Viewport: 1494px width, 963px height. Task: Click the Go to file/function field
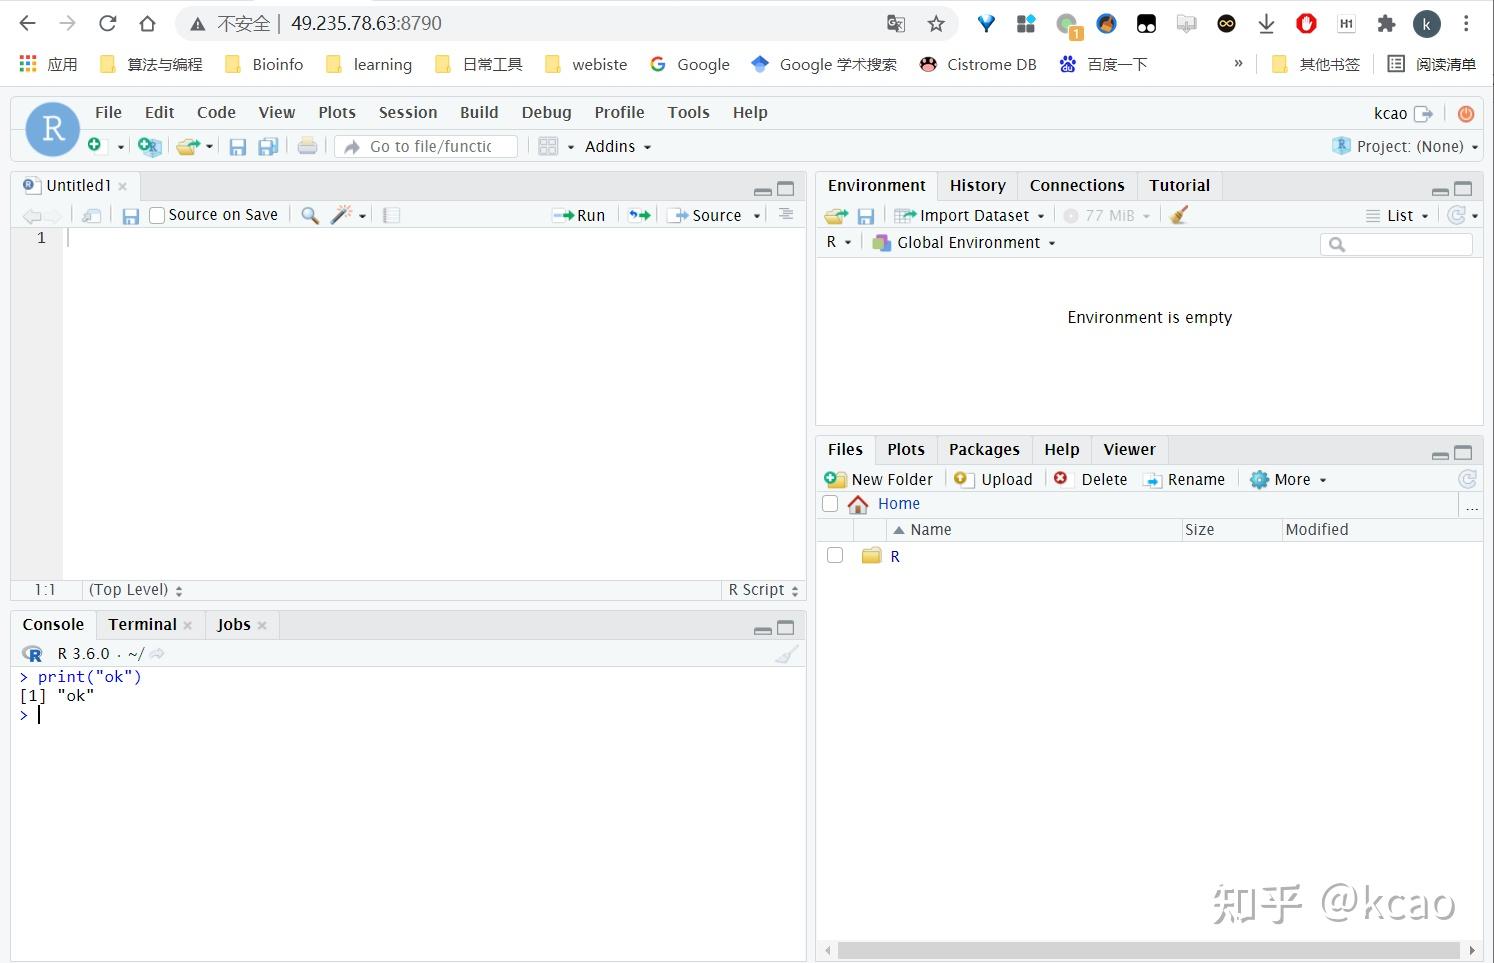coord(426,146)
